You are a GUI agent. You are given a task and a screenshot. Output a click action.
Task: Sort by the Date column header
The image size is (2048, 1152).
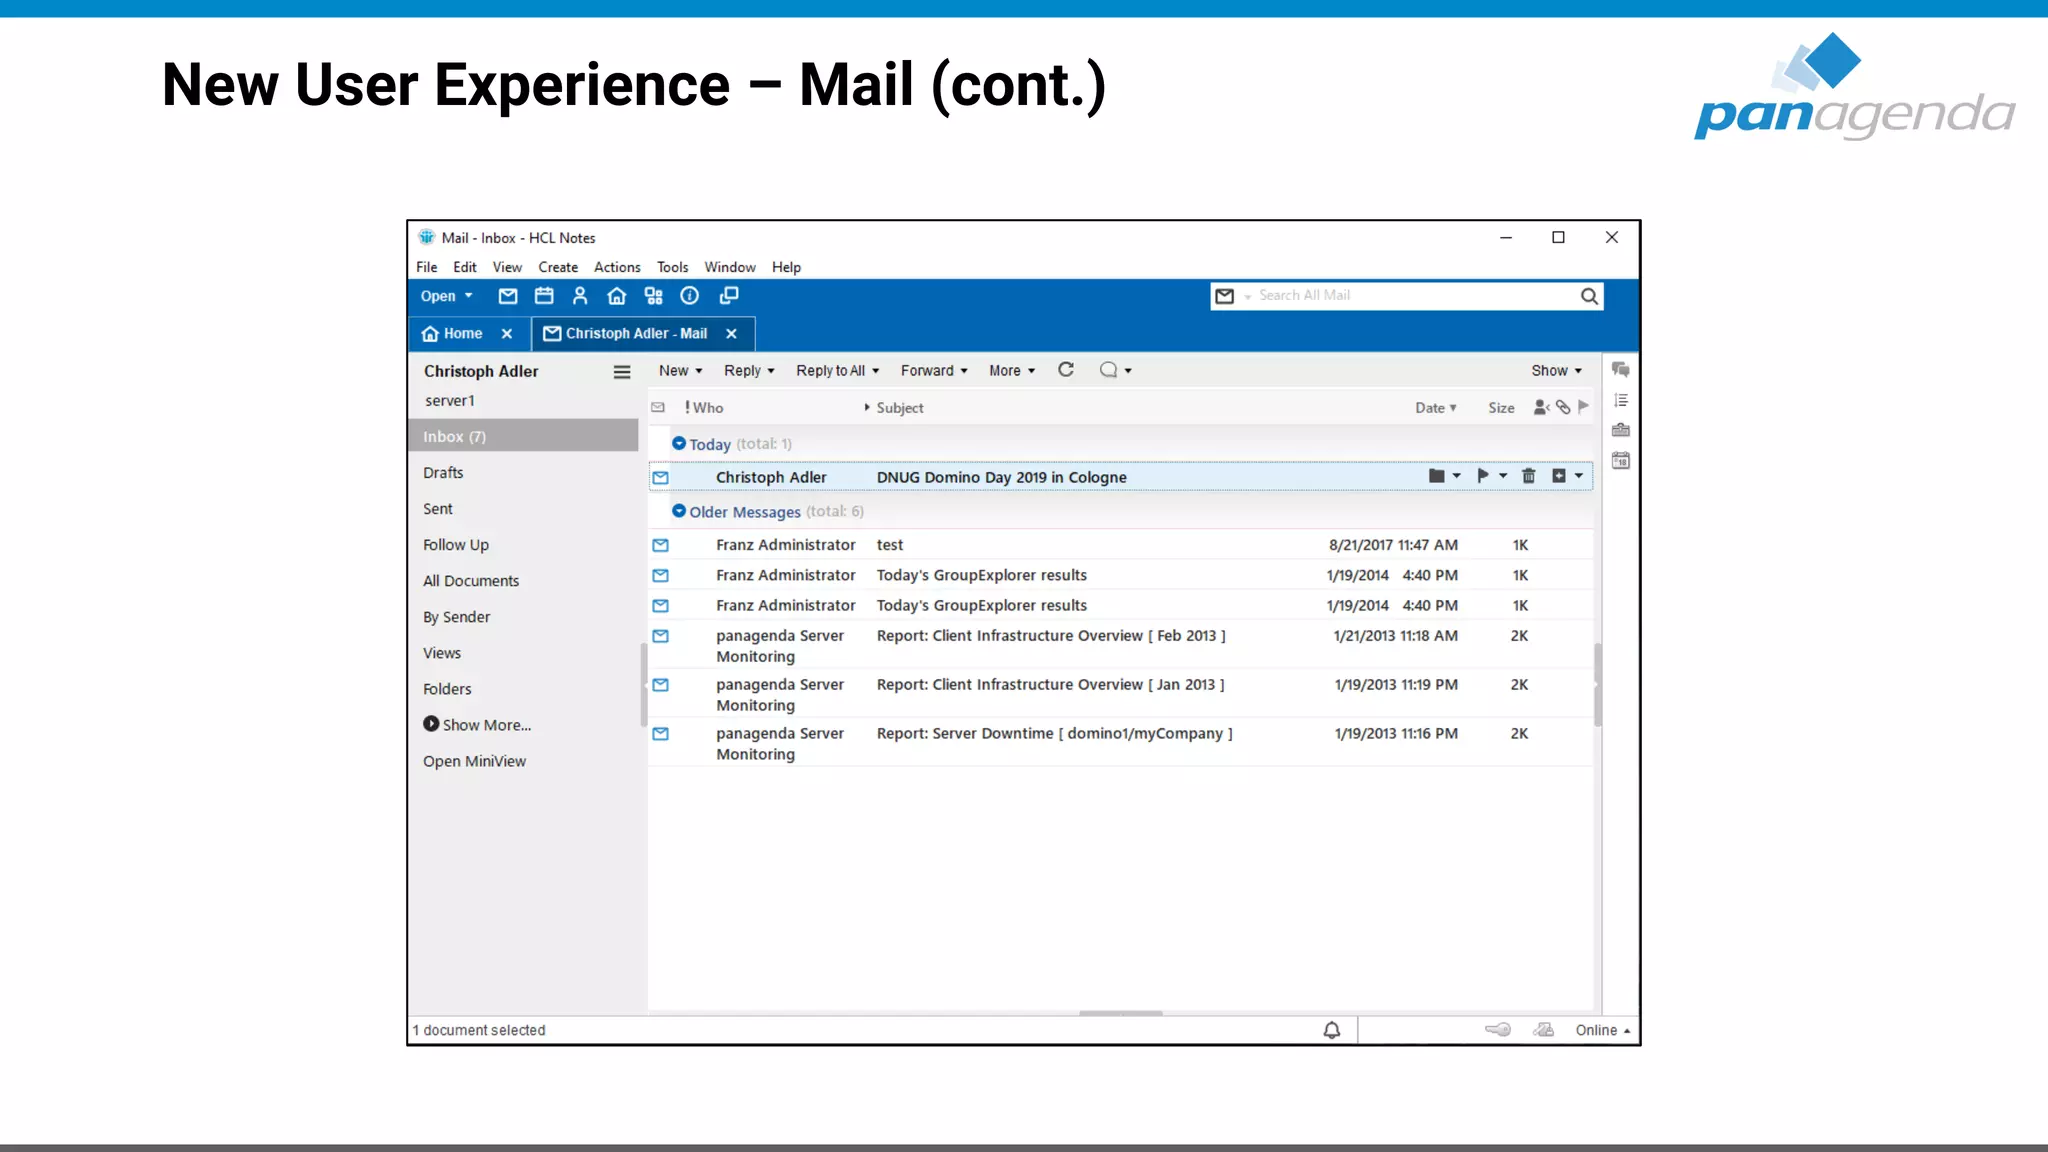pos(1435,408)
